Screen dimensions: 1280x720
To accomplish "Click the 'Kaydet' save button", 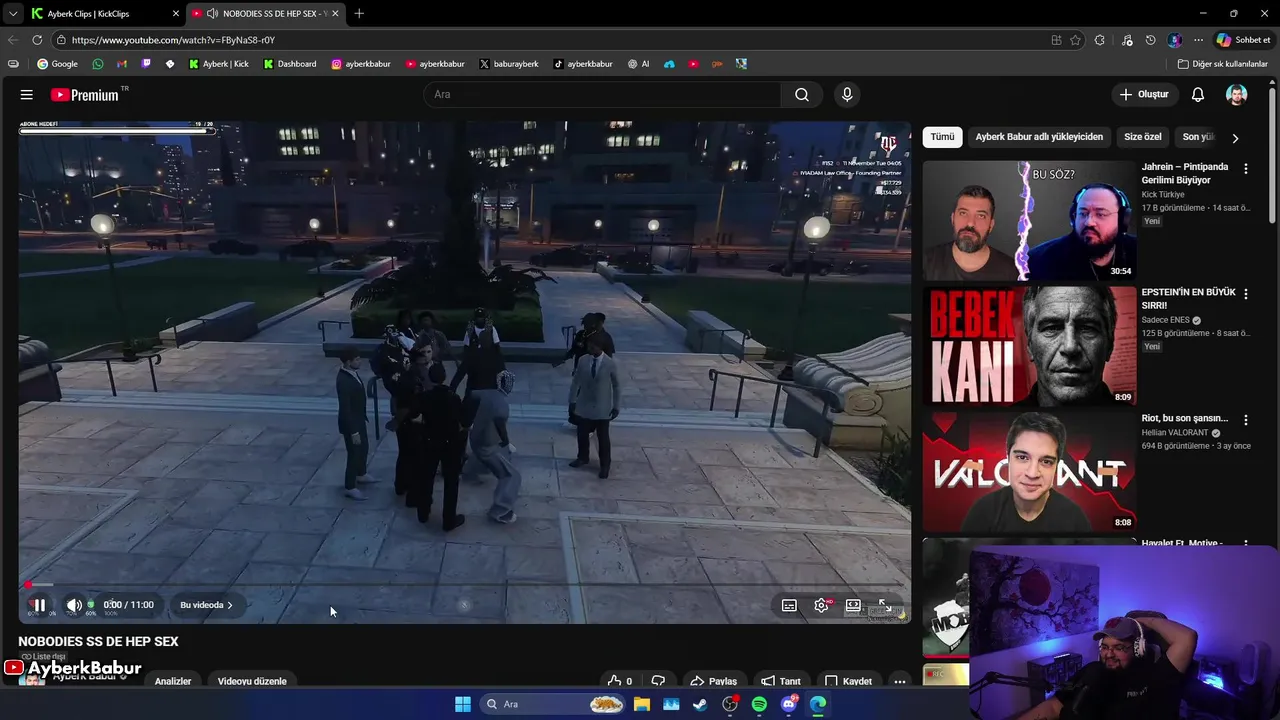I will (848, 681).
